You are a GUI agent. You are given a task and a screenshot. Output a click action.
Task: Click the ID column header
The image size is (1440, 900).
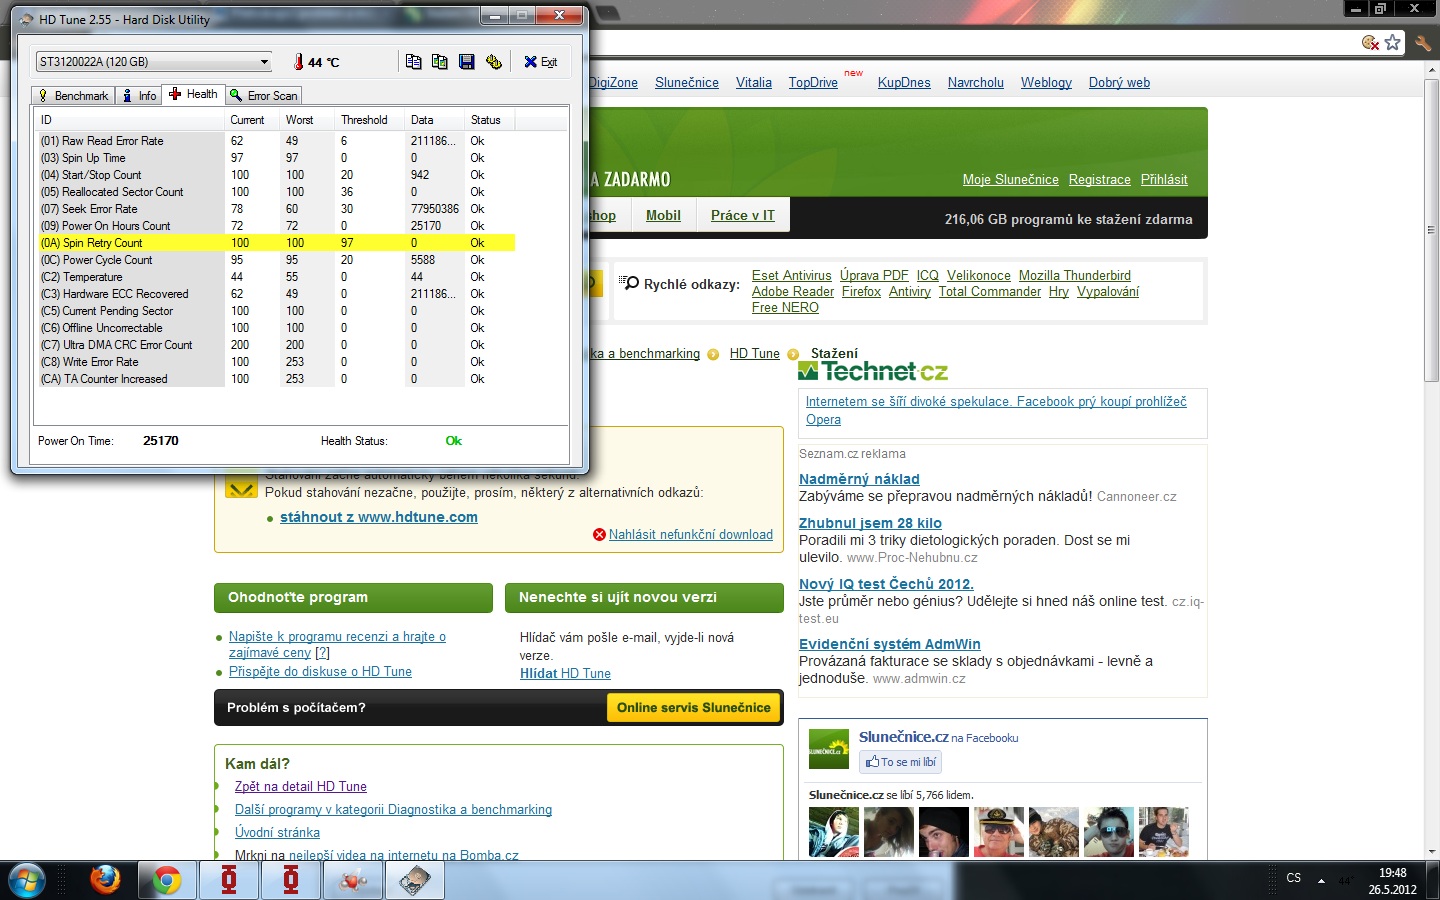[x=130, y=120]
